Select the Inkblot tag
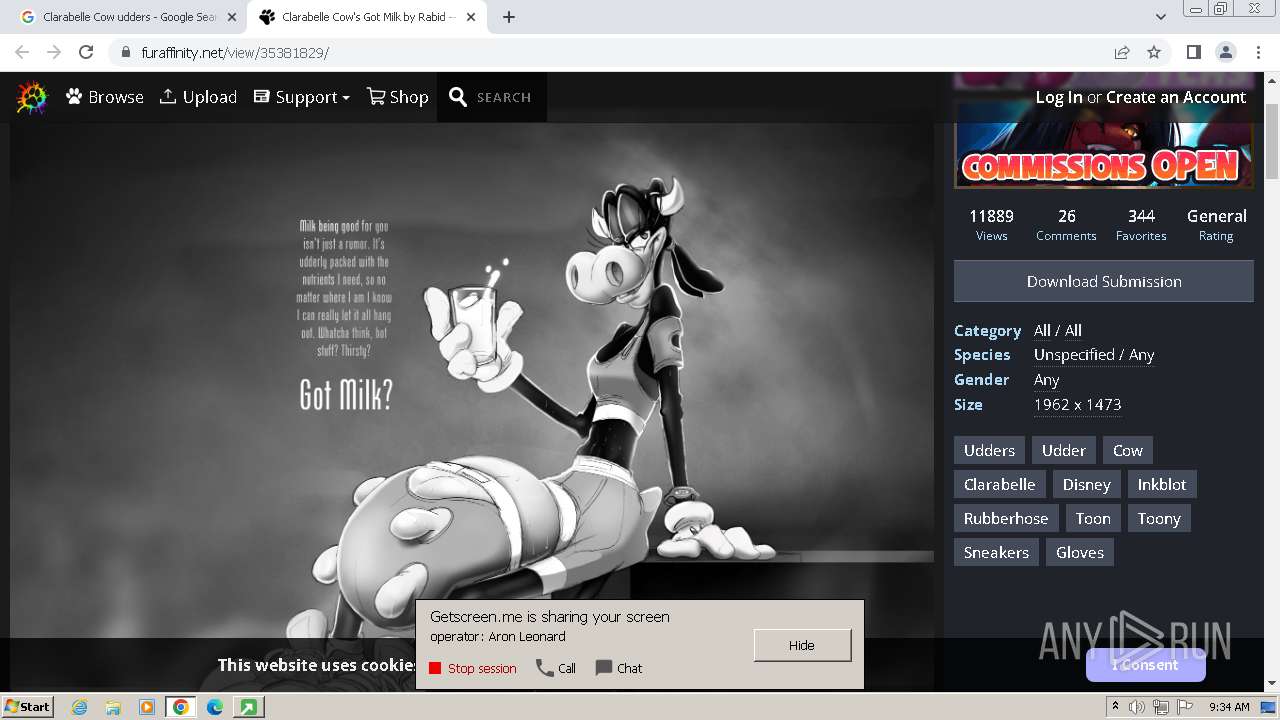This screenshot has height=720, width=1280. (1162, 484)
